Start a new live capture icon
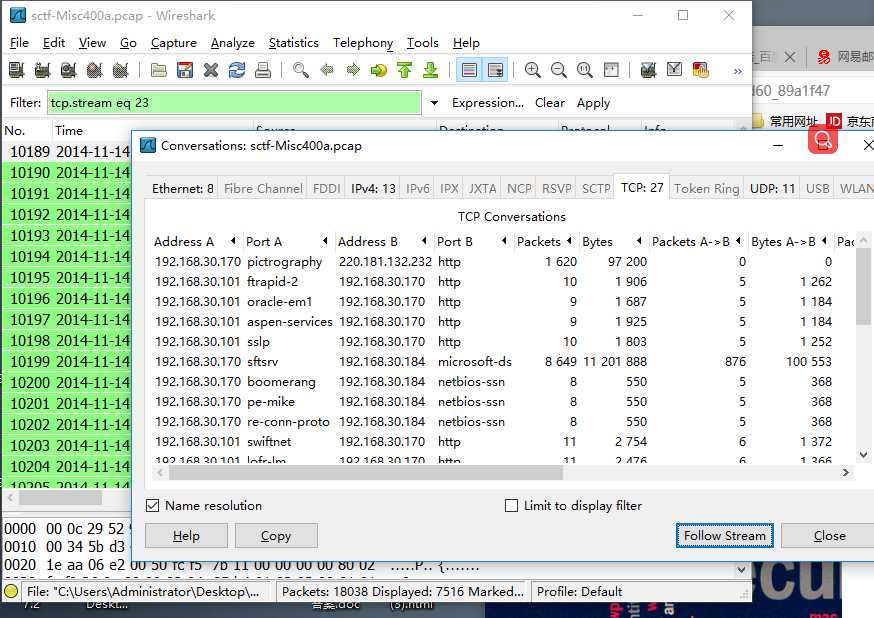This screenshot has height=618, width=874. (69, 70)
